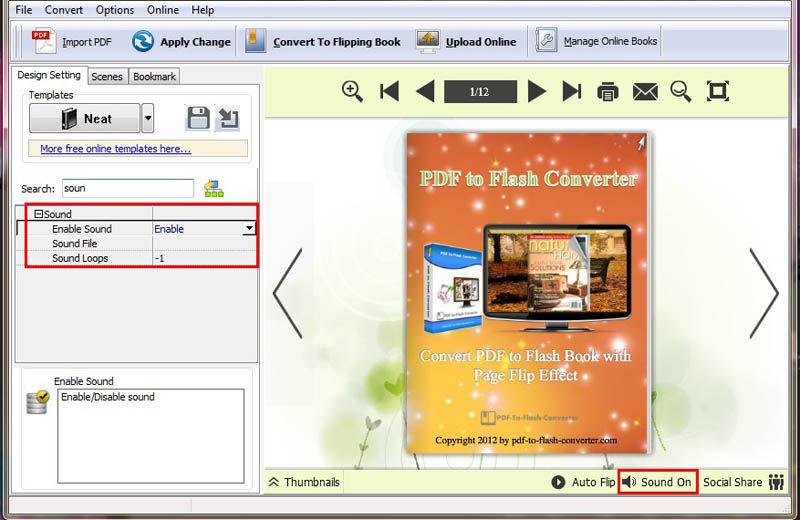Image resolution: width=800 pixels, height=520 pixels.
Task: Click the Search input field
Action: point(127,188)
